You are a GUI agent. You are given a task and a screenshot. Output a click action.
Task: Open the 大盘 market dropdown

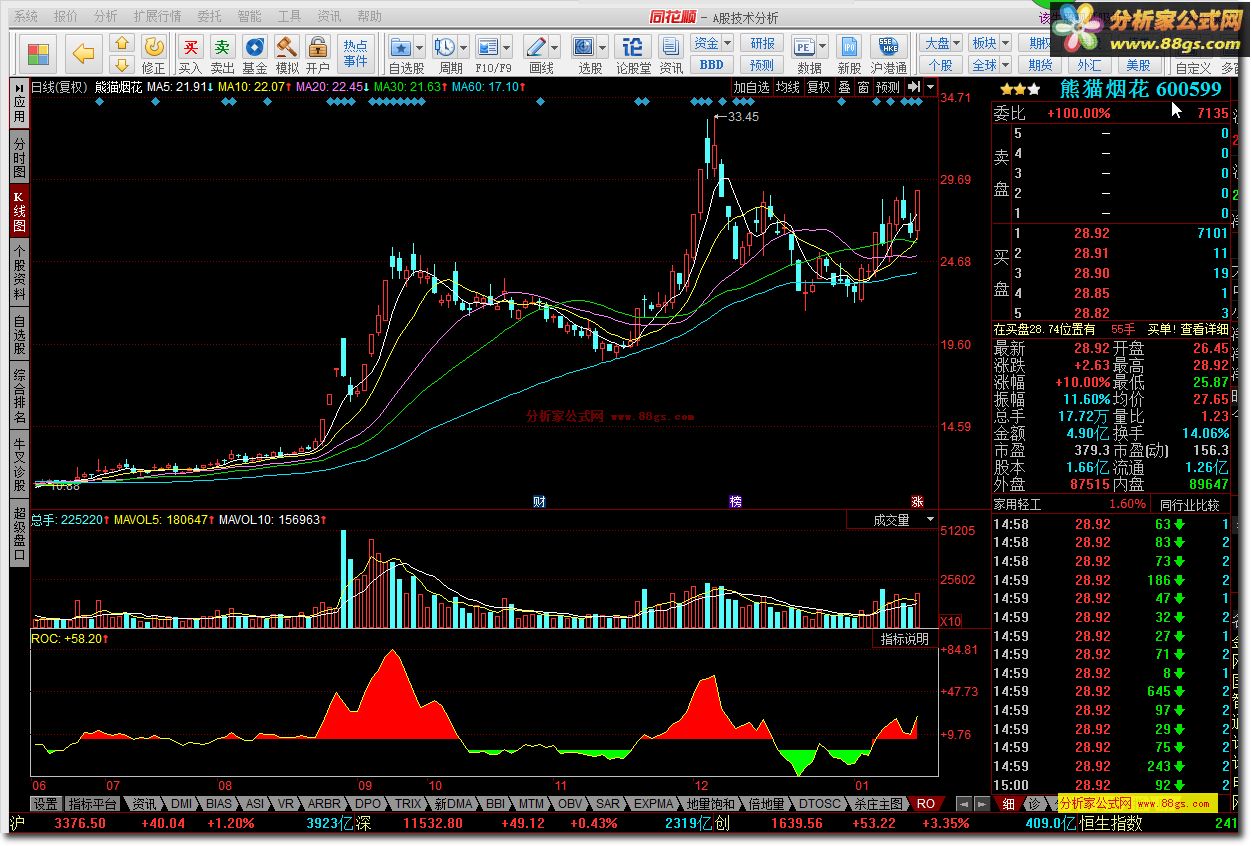[x=941, y=44]
